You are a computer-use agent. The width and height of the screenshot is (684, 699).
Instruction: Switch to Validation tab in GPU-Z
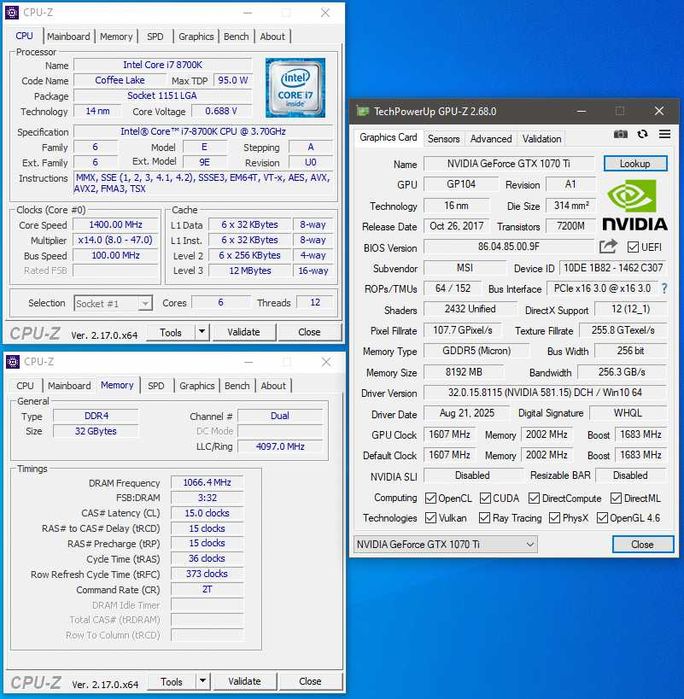[542, 139]
